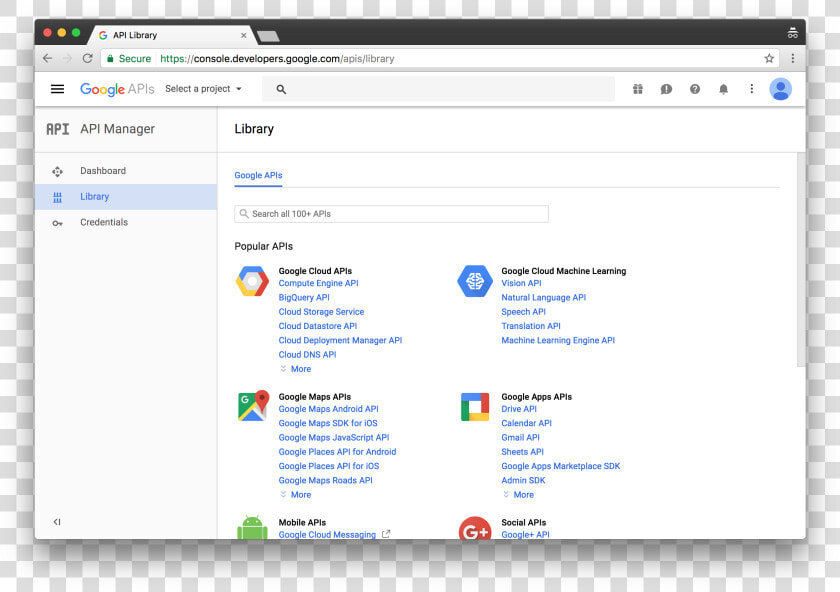Click the search magnifier icon in top bar
840x592 pixels.
pos(281,89)
